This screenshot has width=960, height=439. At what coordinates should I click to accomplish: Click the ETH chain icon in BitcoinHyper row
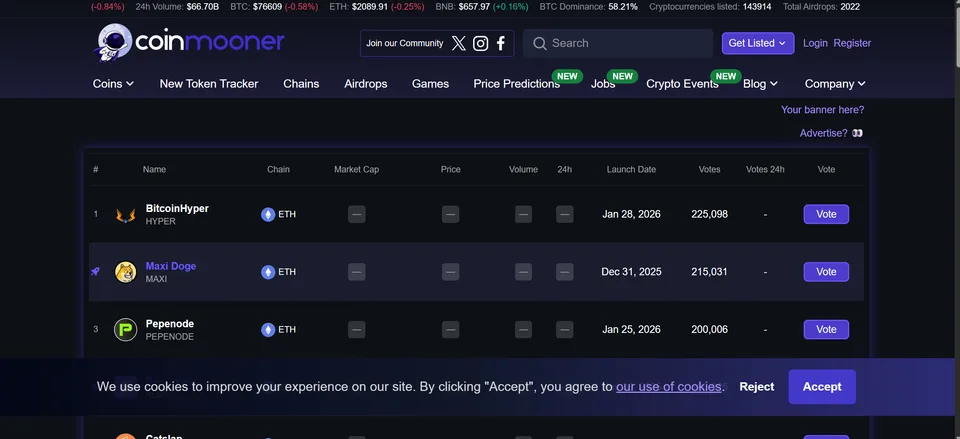pyautogui.click(x=268, y=214)
